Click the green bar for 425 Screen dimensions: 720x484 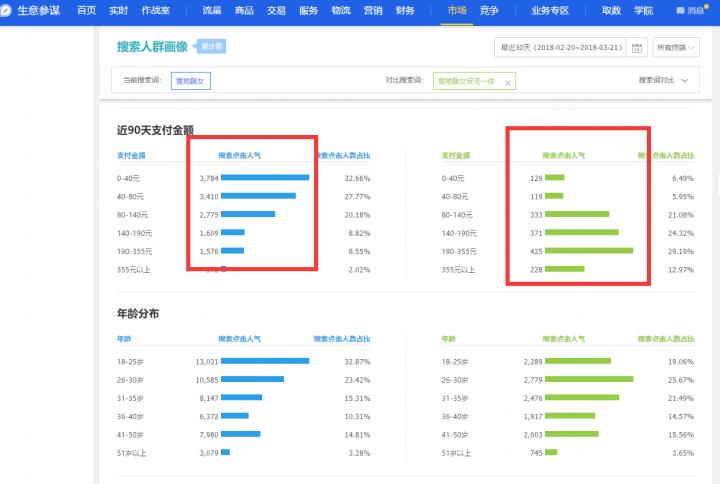[x=589, y=251]
